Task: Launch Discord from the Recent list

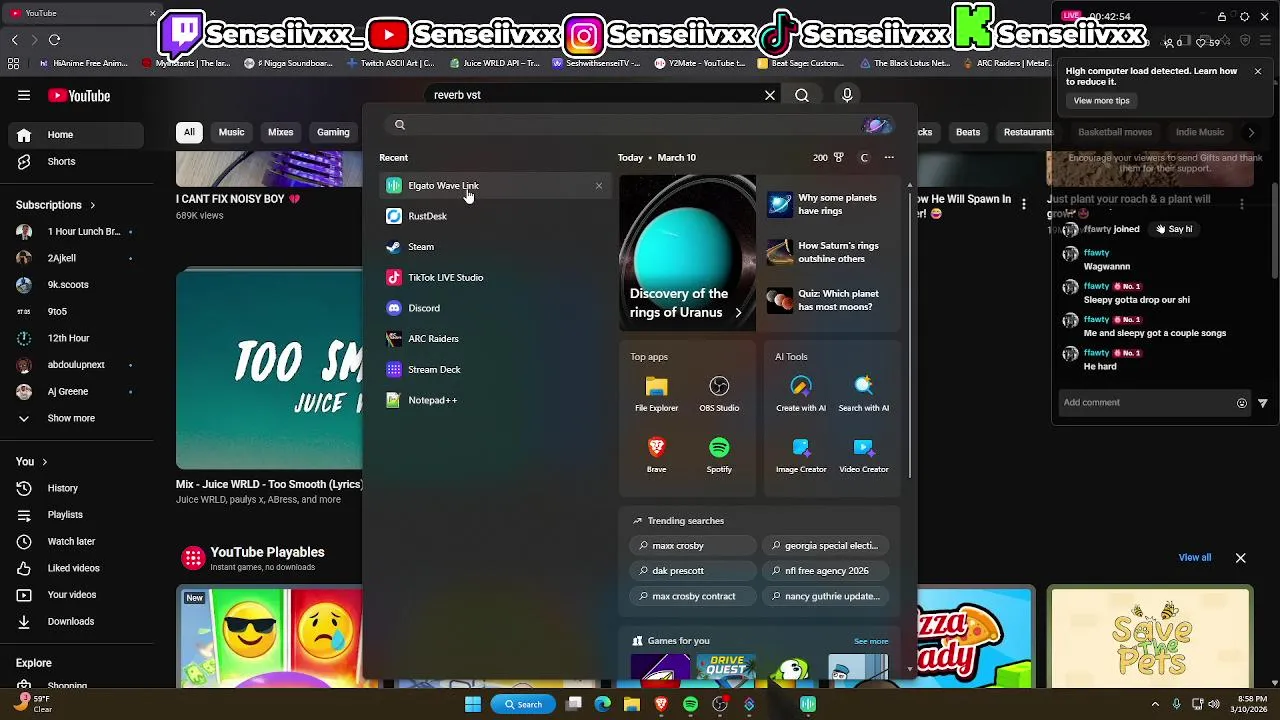Action: click(494, 308)
